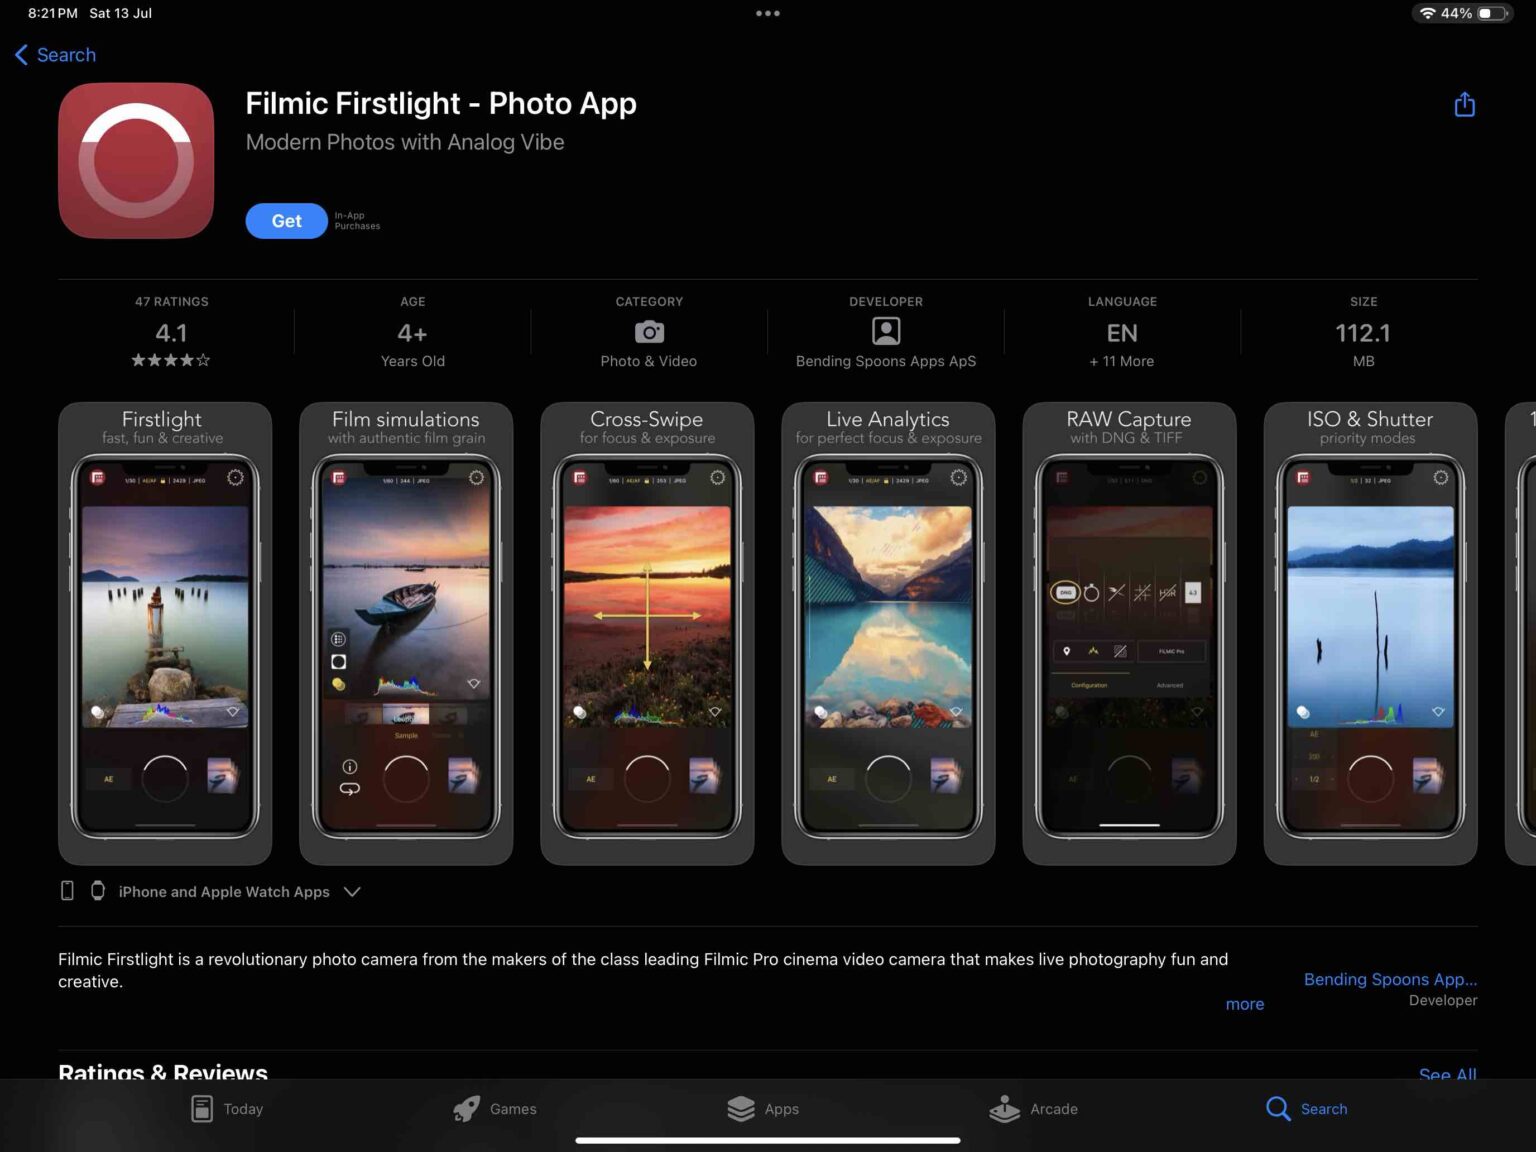
Task: Tap the Get button to download
Action: click(x=286, y=220)
